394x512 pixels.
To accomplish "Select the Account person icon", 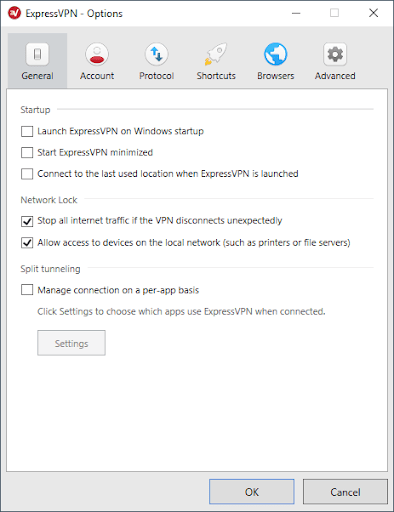I will coord(97,54).
